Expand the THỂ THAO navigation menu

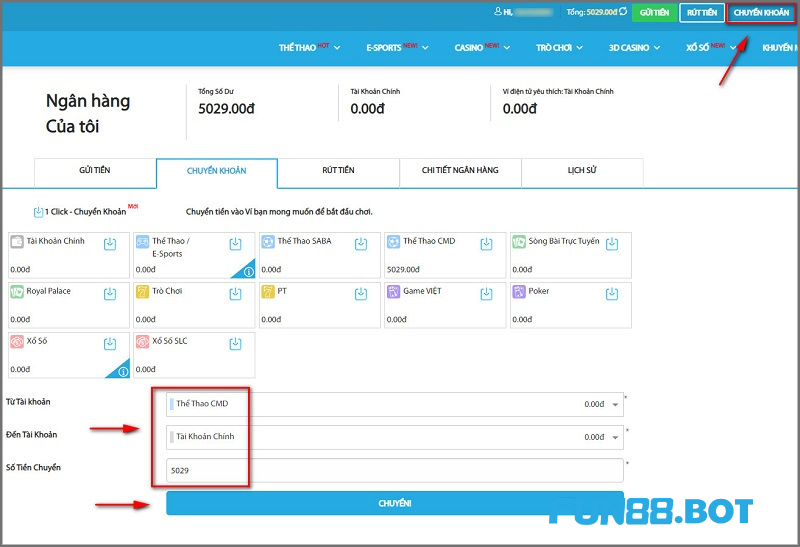click(x=310, y=47)
